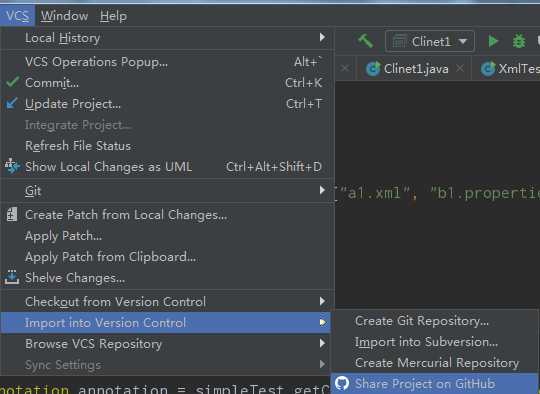
Task: Select Create Git Repository option
Action: pyautogui.click(x=422, y=321)
